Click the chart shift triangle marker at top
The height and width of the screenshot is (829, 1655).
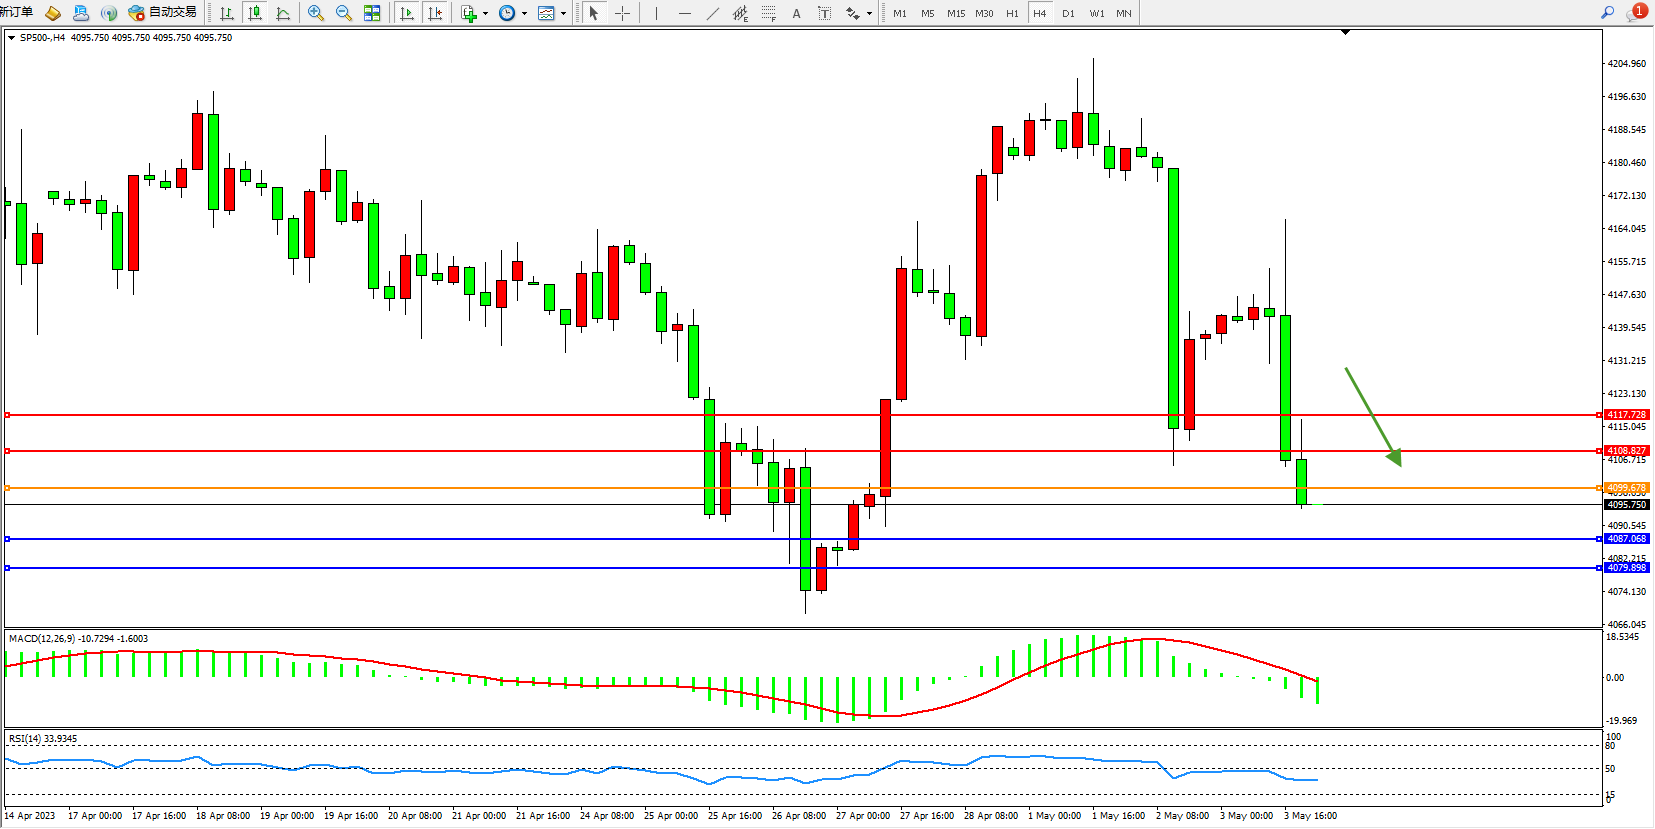point(1345,32)
